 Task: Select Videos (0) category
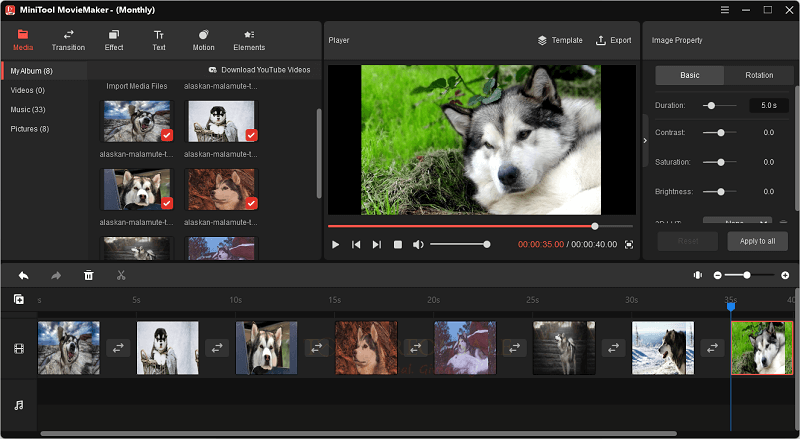click(x=28, y=90)
